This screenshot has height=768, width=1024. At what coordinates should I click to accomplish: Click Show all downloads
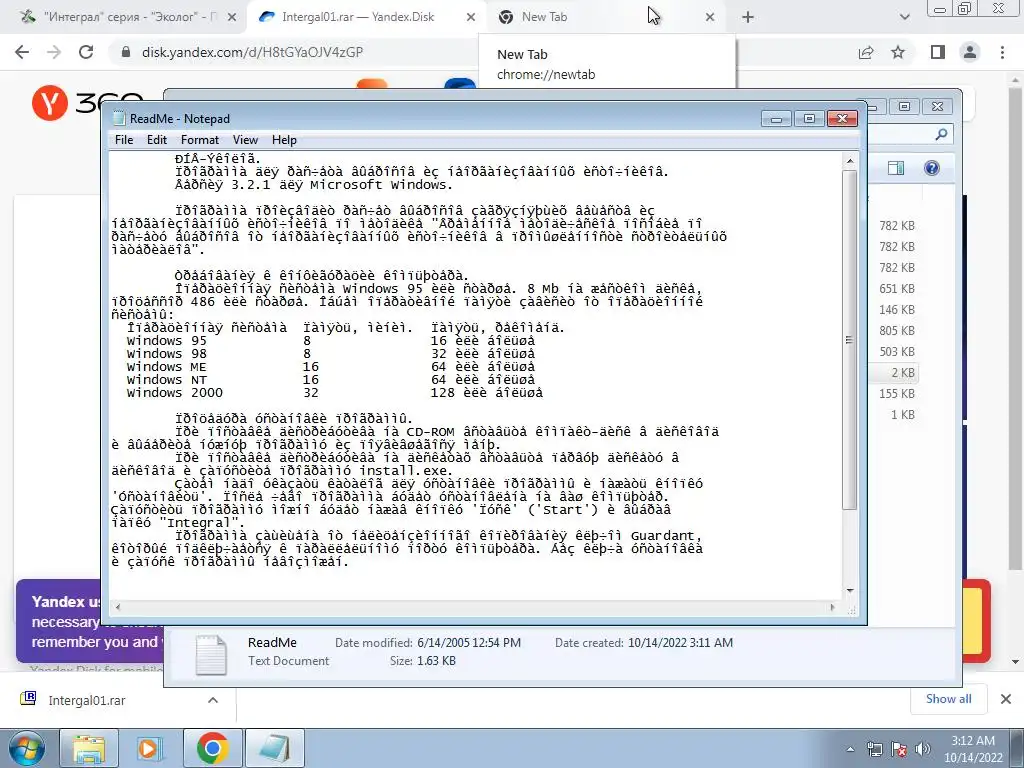[948, 699]
